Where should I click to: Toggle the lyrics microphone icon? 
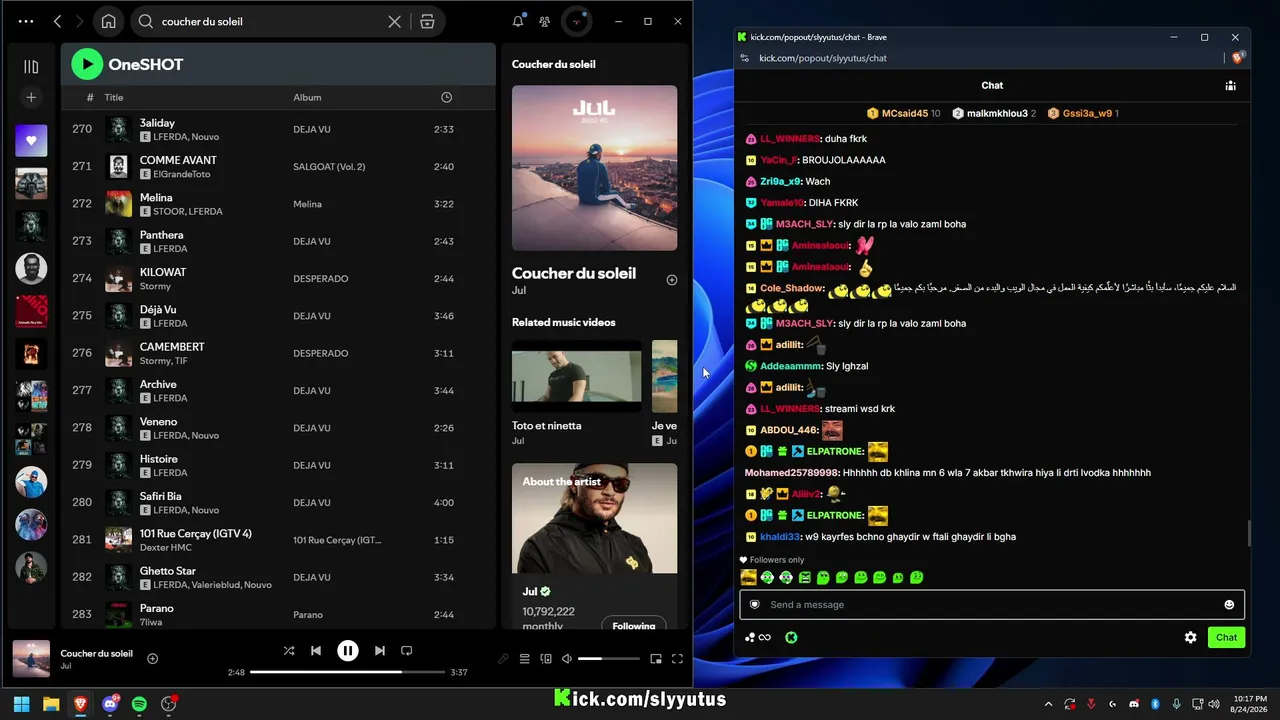pos(503,659)
